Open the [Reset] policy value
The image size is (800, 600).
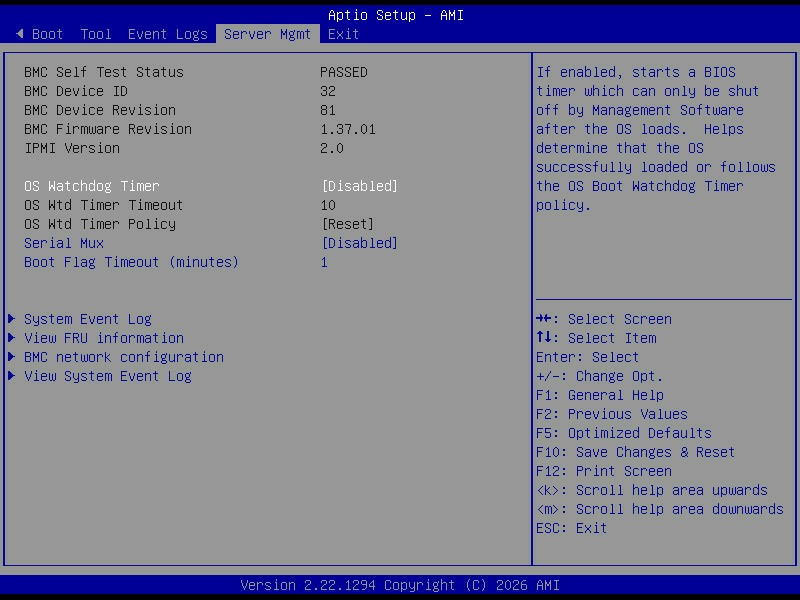[x=347, y=224]
